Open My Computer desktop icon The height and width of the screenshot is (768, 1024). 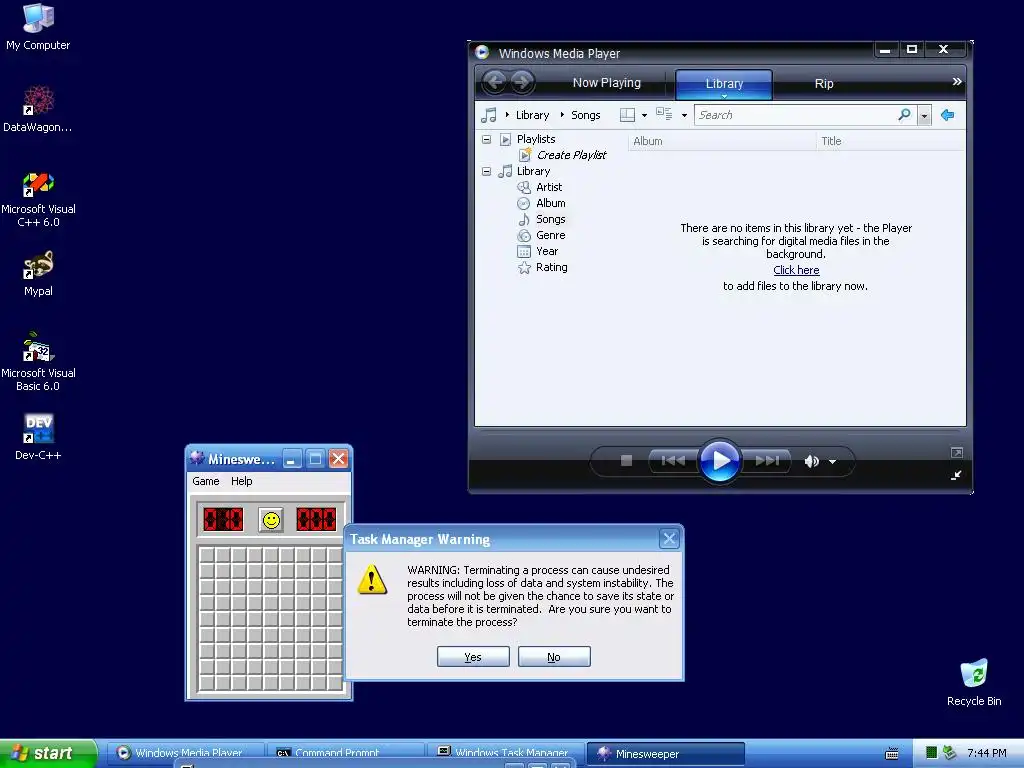(38, 27)
